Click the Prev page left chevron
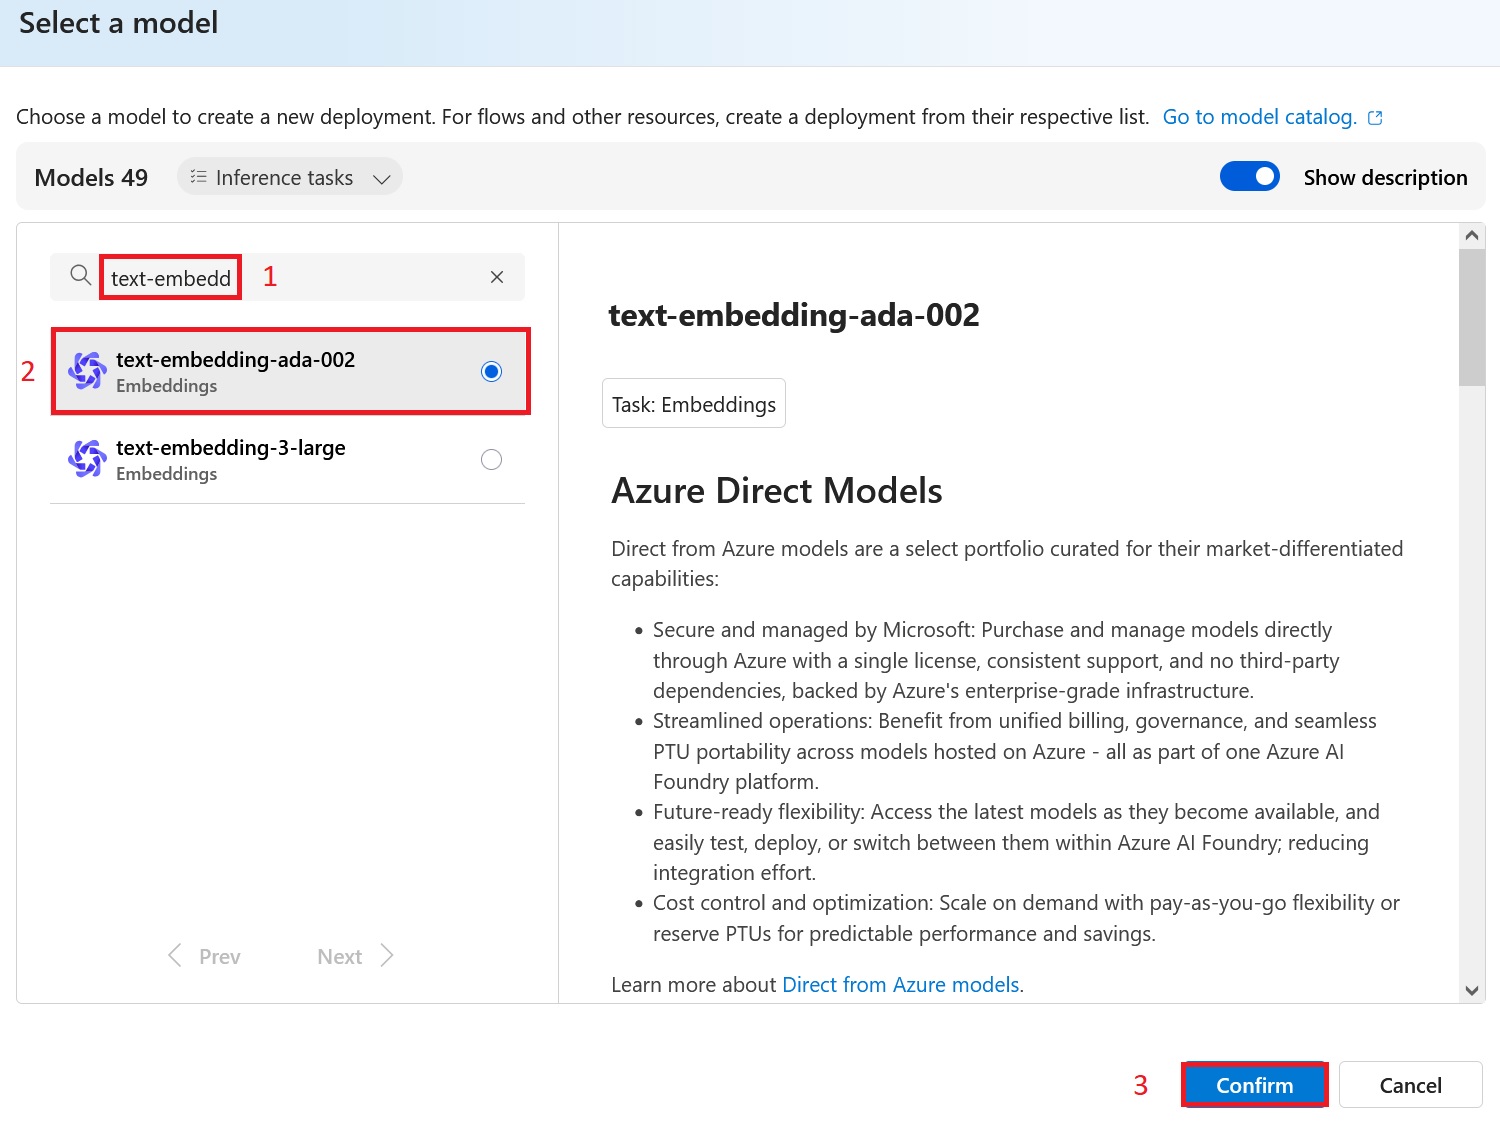 (x=175, y=956)
